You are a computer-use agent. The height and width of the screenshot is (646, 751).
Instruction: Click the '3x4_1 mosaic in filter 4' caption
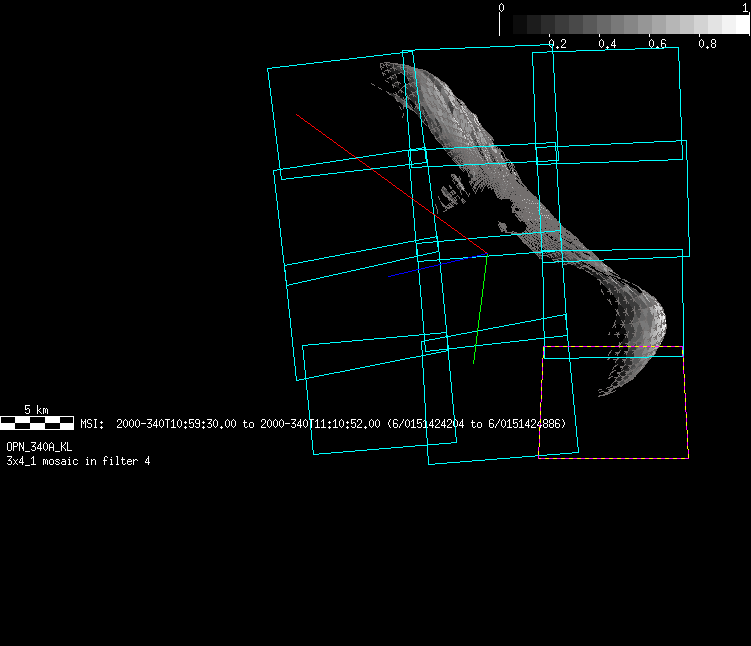click(x=78, y=461)
